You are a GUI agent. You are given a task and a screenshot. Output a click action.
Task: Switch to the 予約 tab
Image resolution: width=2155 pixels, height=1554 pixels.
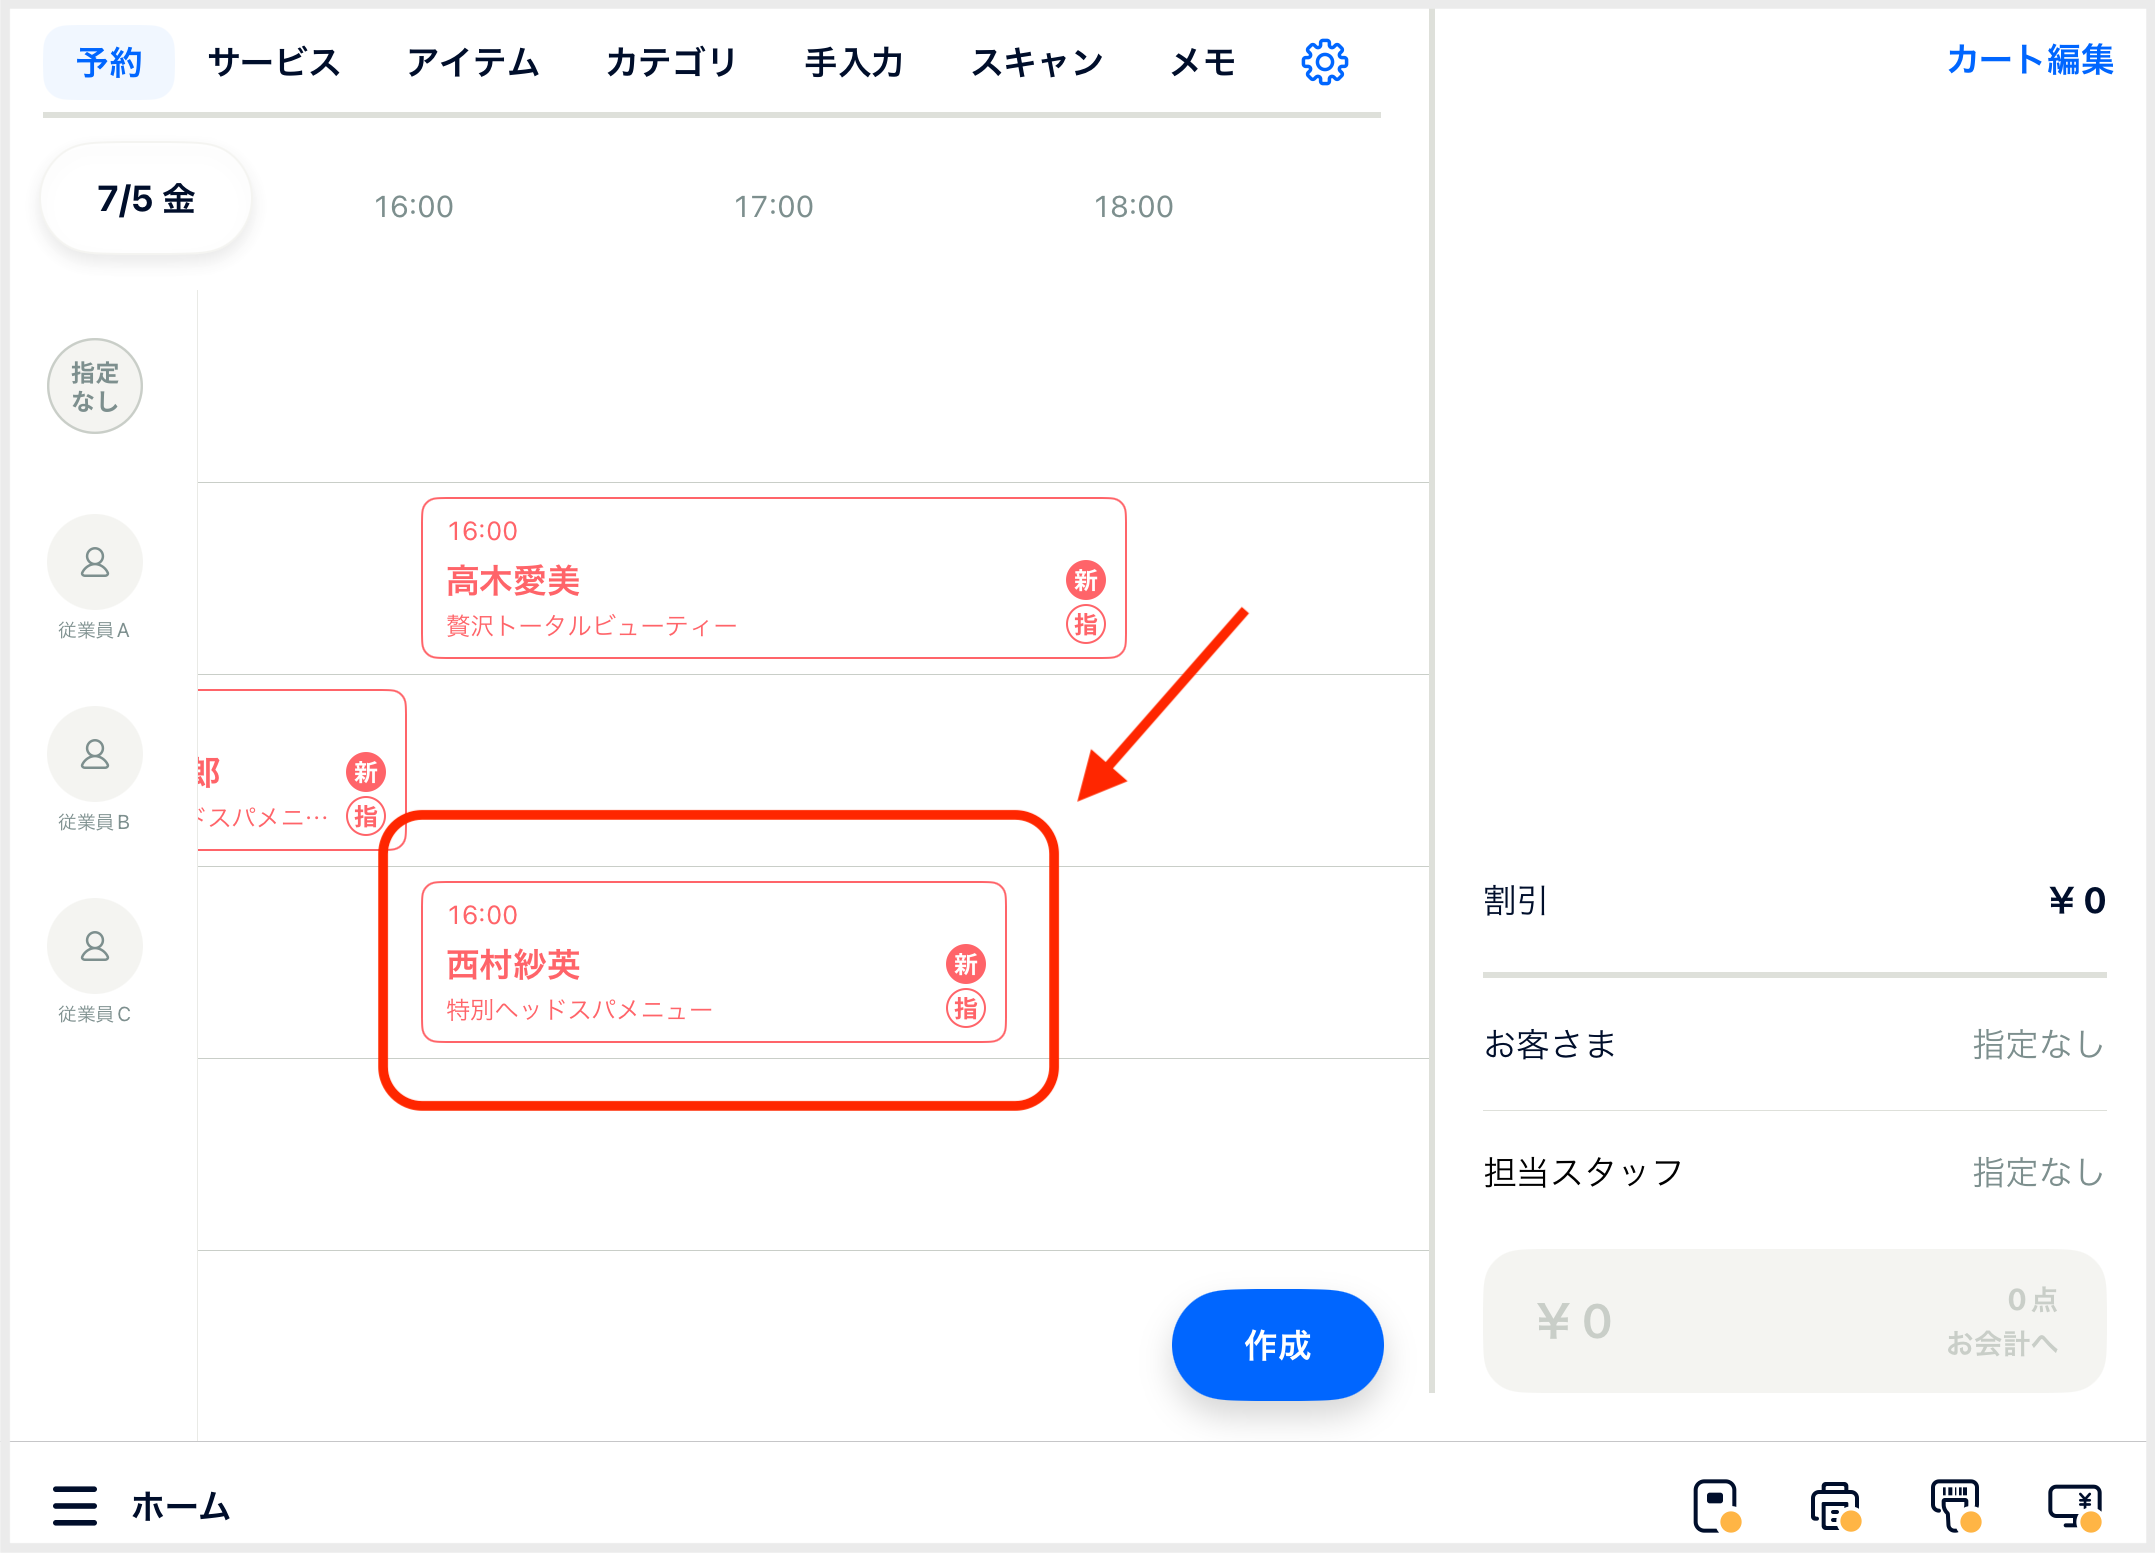pyautogui.click(x=109, y=63)
